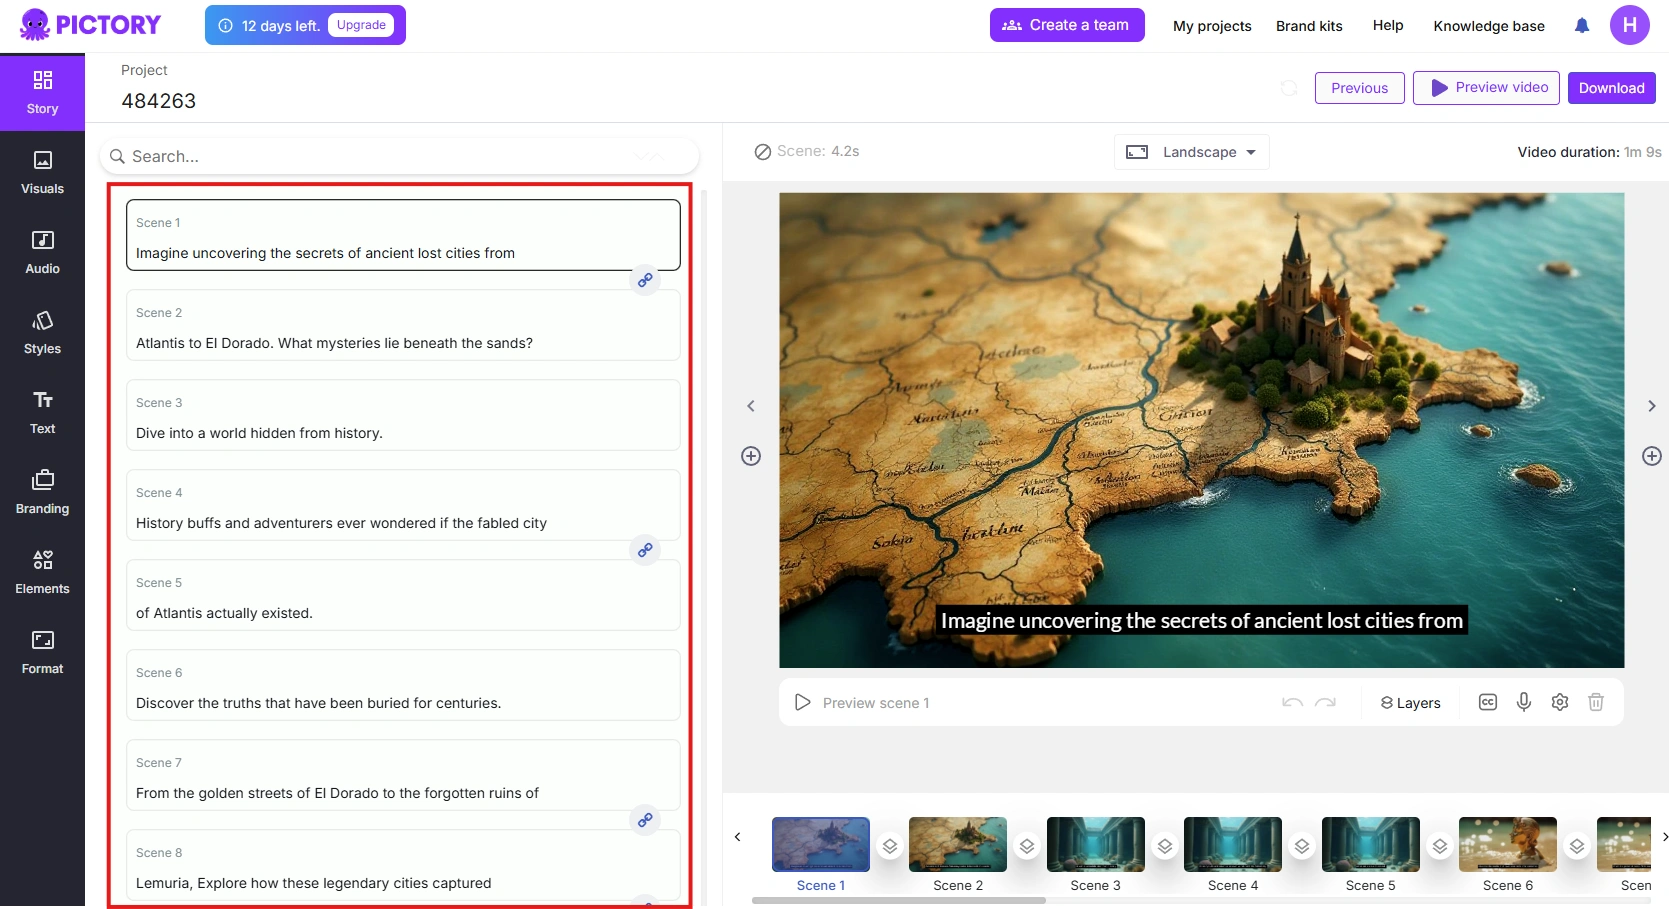Click the microphone voice-over icon
The width and height of the screenshot is (1669, 909).
1523,702
